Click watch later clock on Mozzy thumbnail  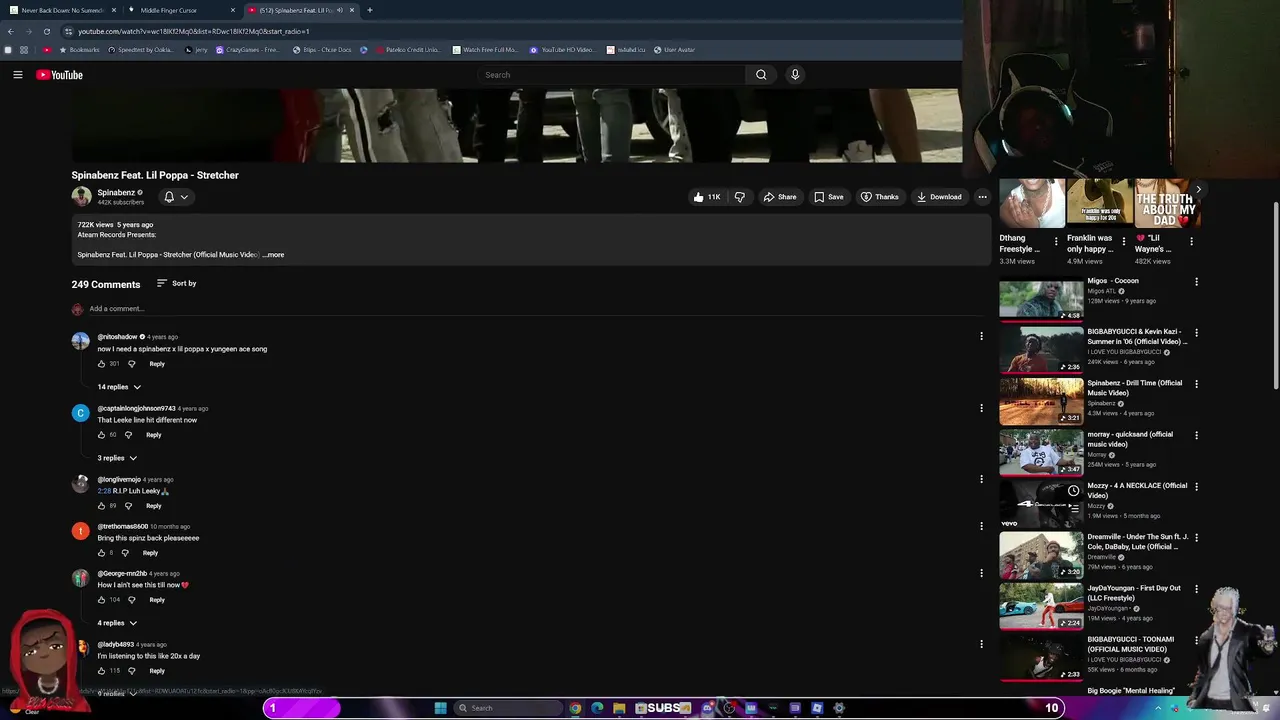(x=1073, y=491)
